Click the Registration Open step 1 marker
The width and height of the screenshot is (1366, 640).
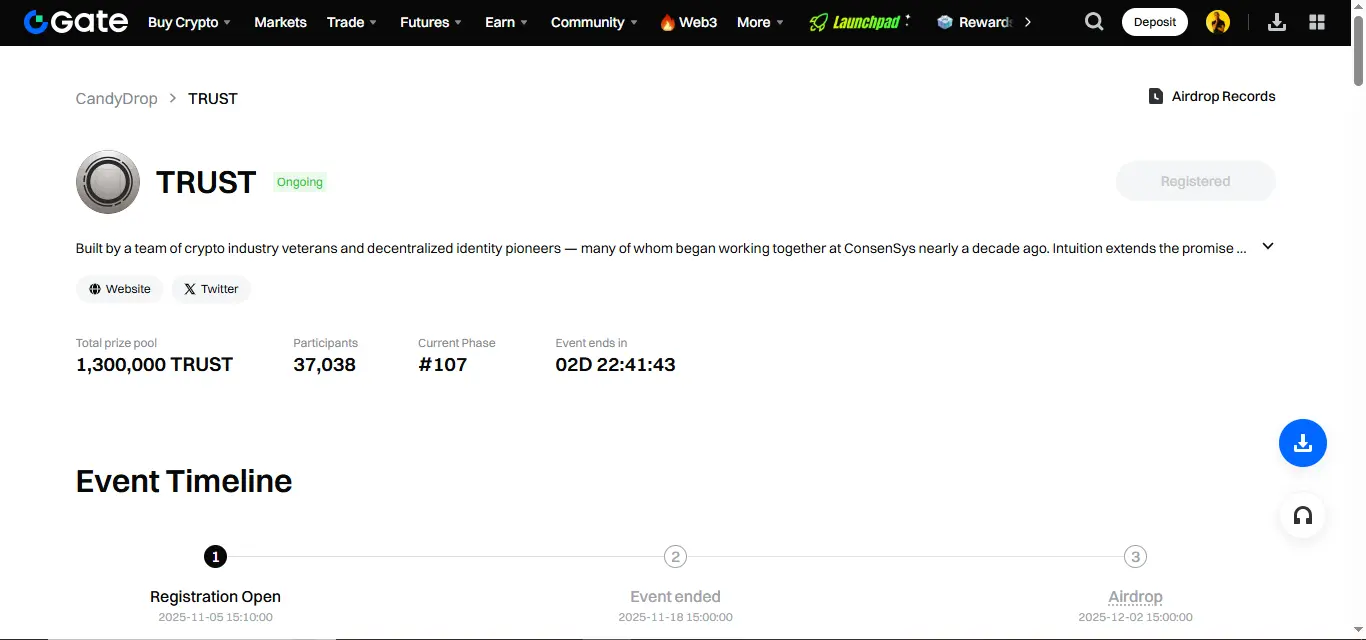pyautogui.click(x=215, y=556)
